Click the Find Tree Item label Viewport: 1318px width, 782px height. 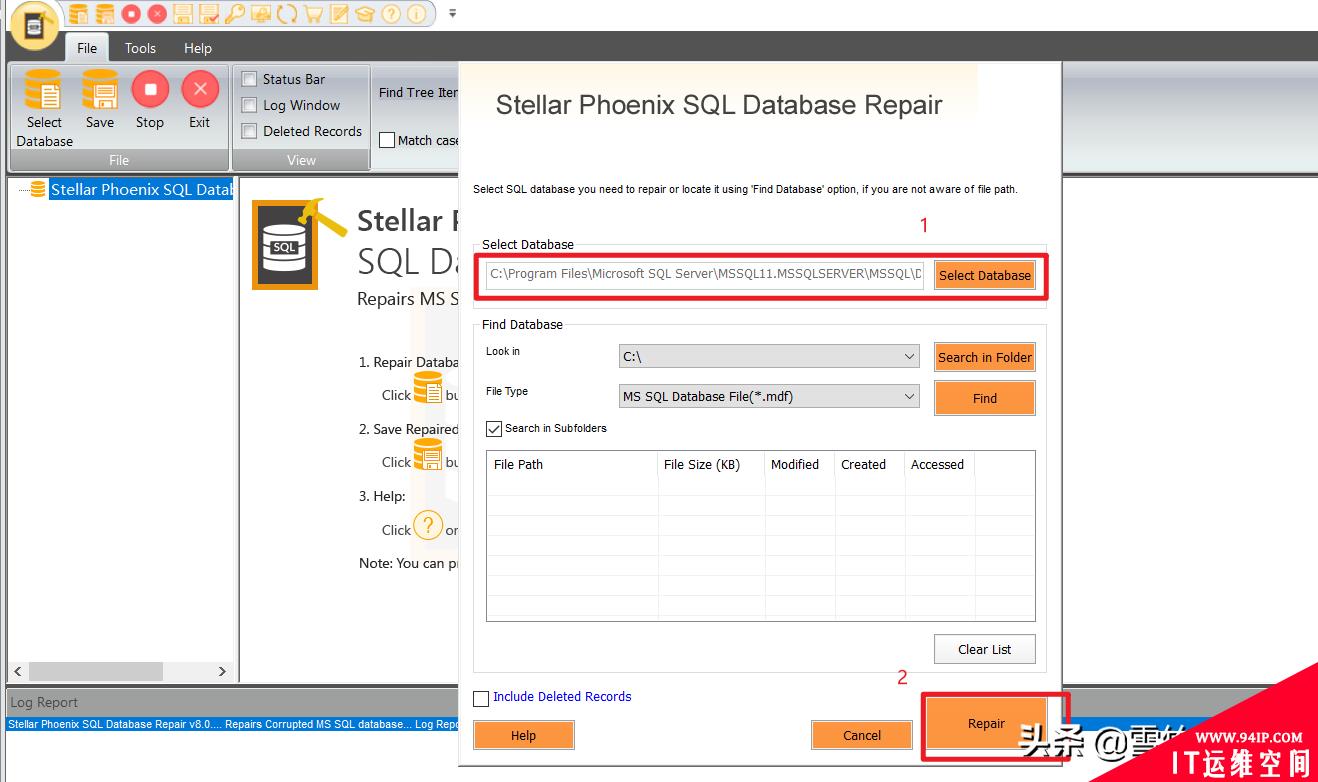click(x=418, y=92)
